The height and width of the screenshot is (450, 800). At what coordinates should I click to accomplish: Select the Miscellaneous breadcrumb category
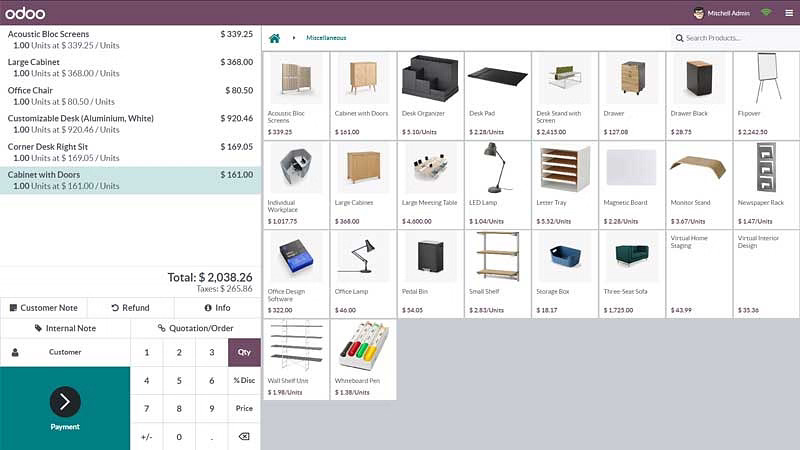click(326, 38)
